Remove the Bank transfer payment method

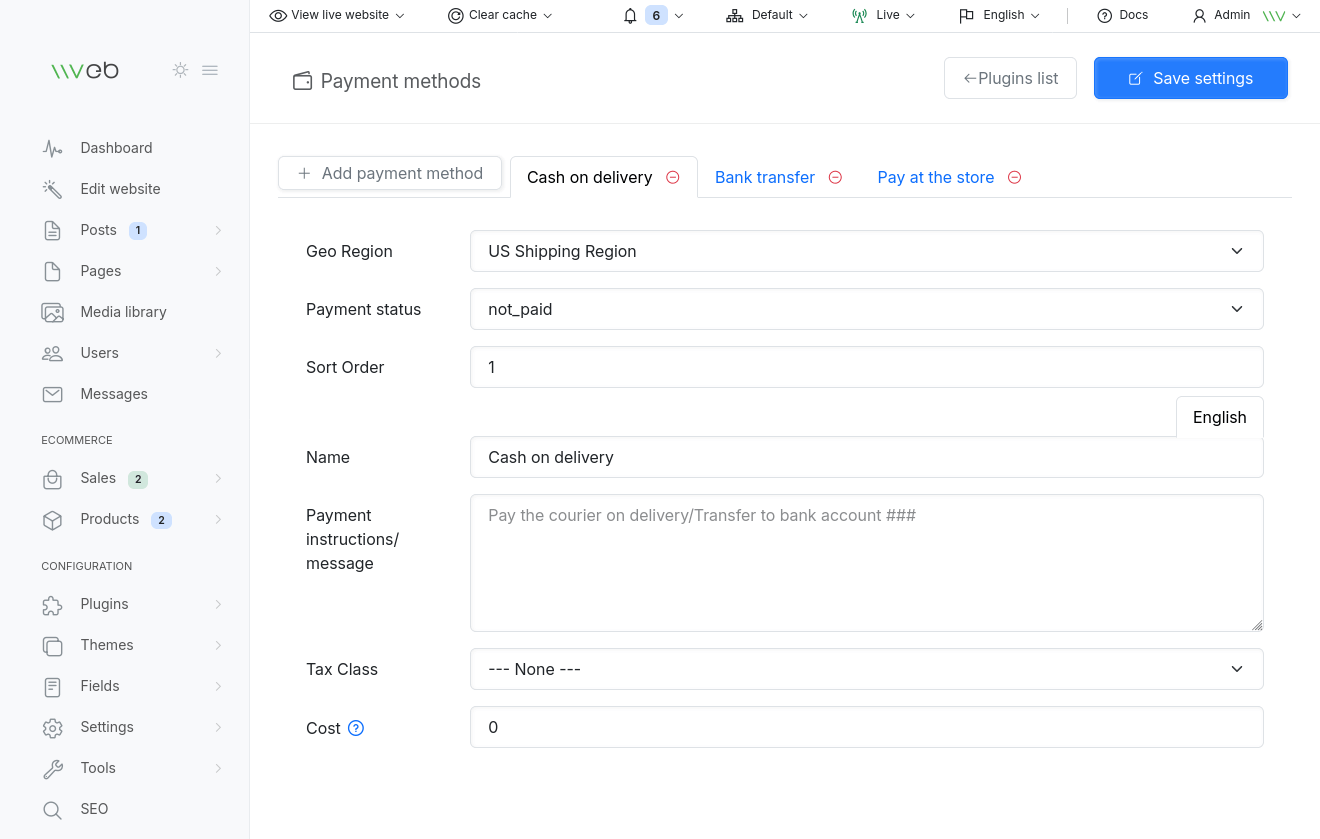coord(835,177)
